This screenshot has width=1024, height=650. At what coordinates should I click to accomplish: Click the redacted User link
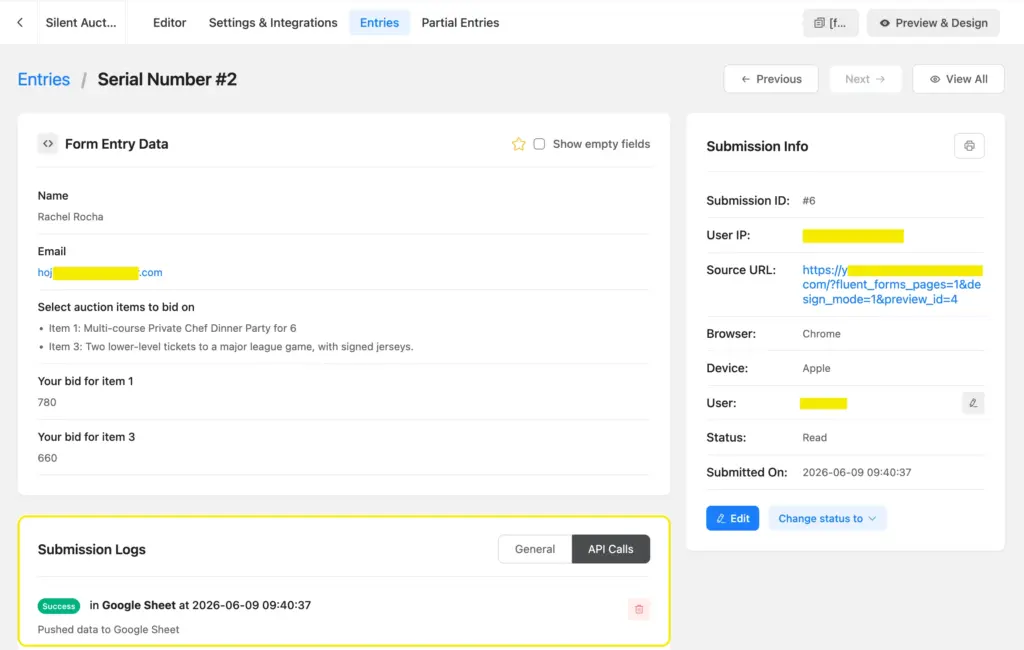point(824,403)
